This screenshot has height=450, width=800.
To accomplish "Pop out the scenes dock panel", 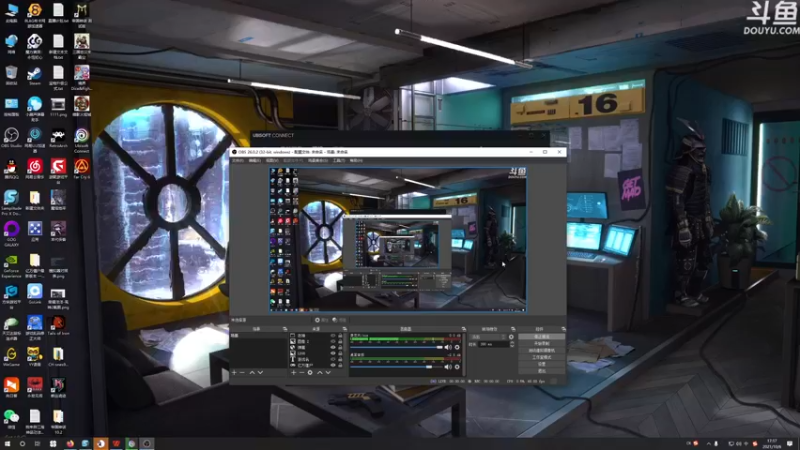I will [285, 329].
